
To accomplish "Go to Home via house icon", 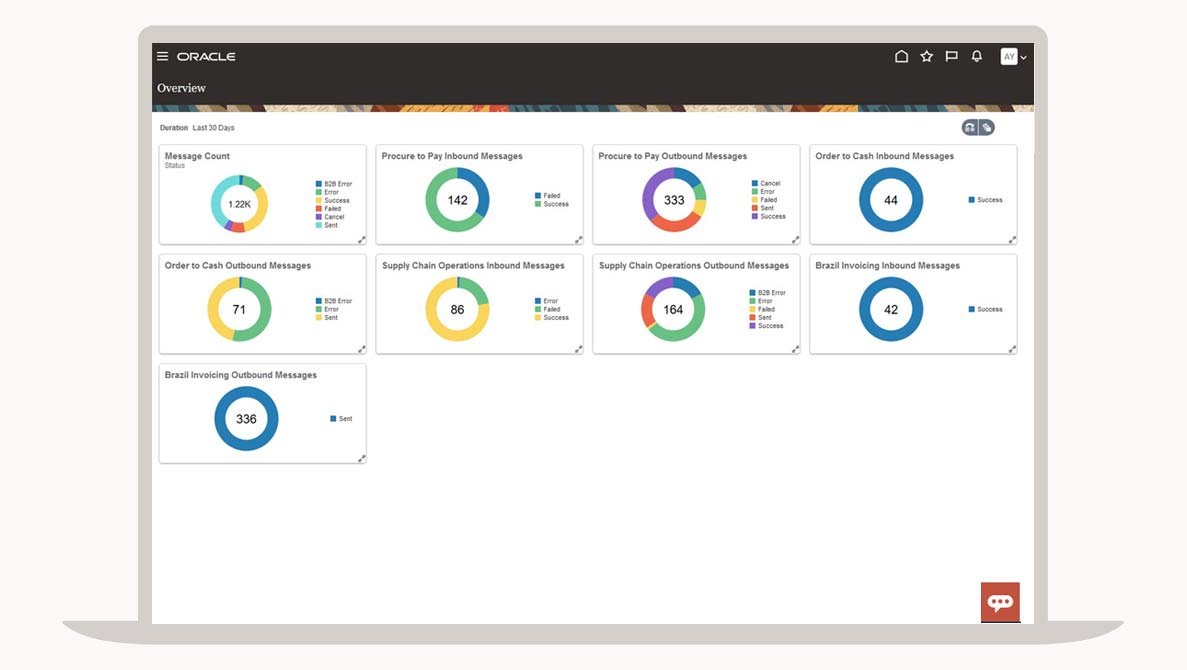I will coord(901,57).
